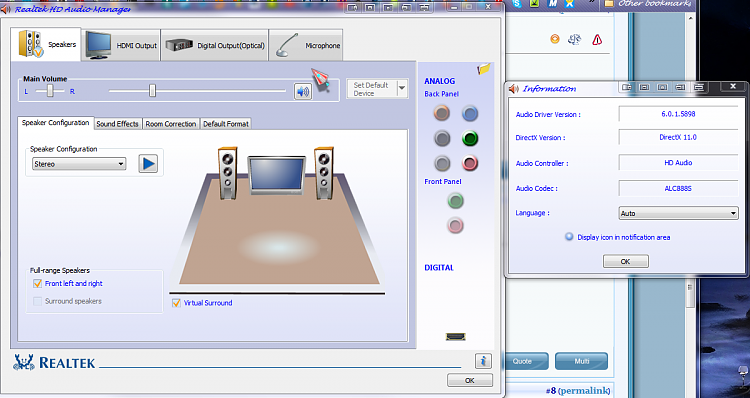Click the red warning triangle in browser
The height and width of the screenshot is (398, 750).
coord(597,40)
